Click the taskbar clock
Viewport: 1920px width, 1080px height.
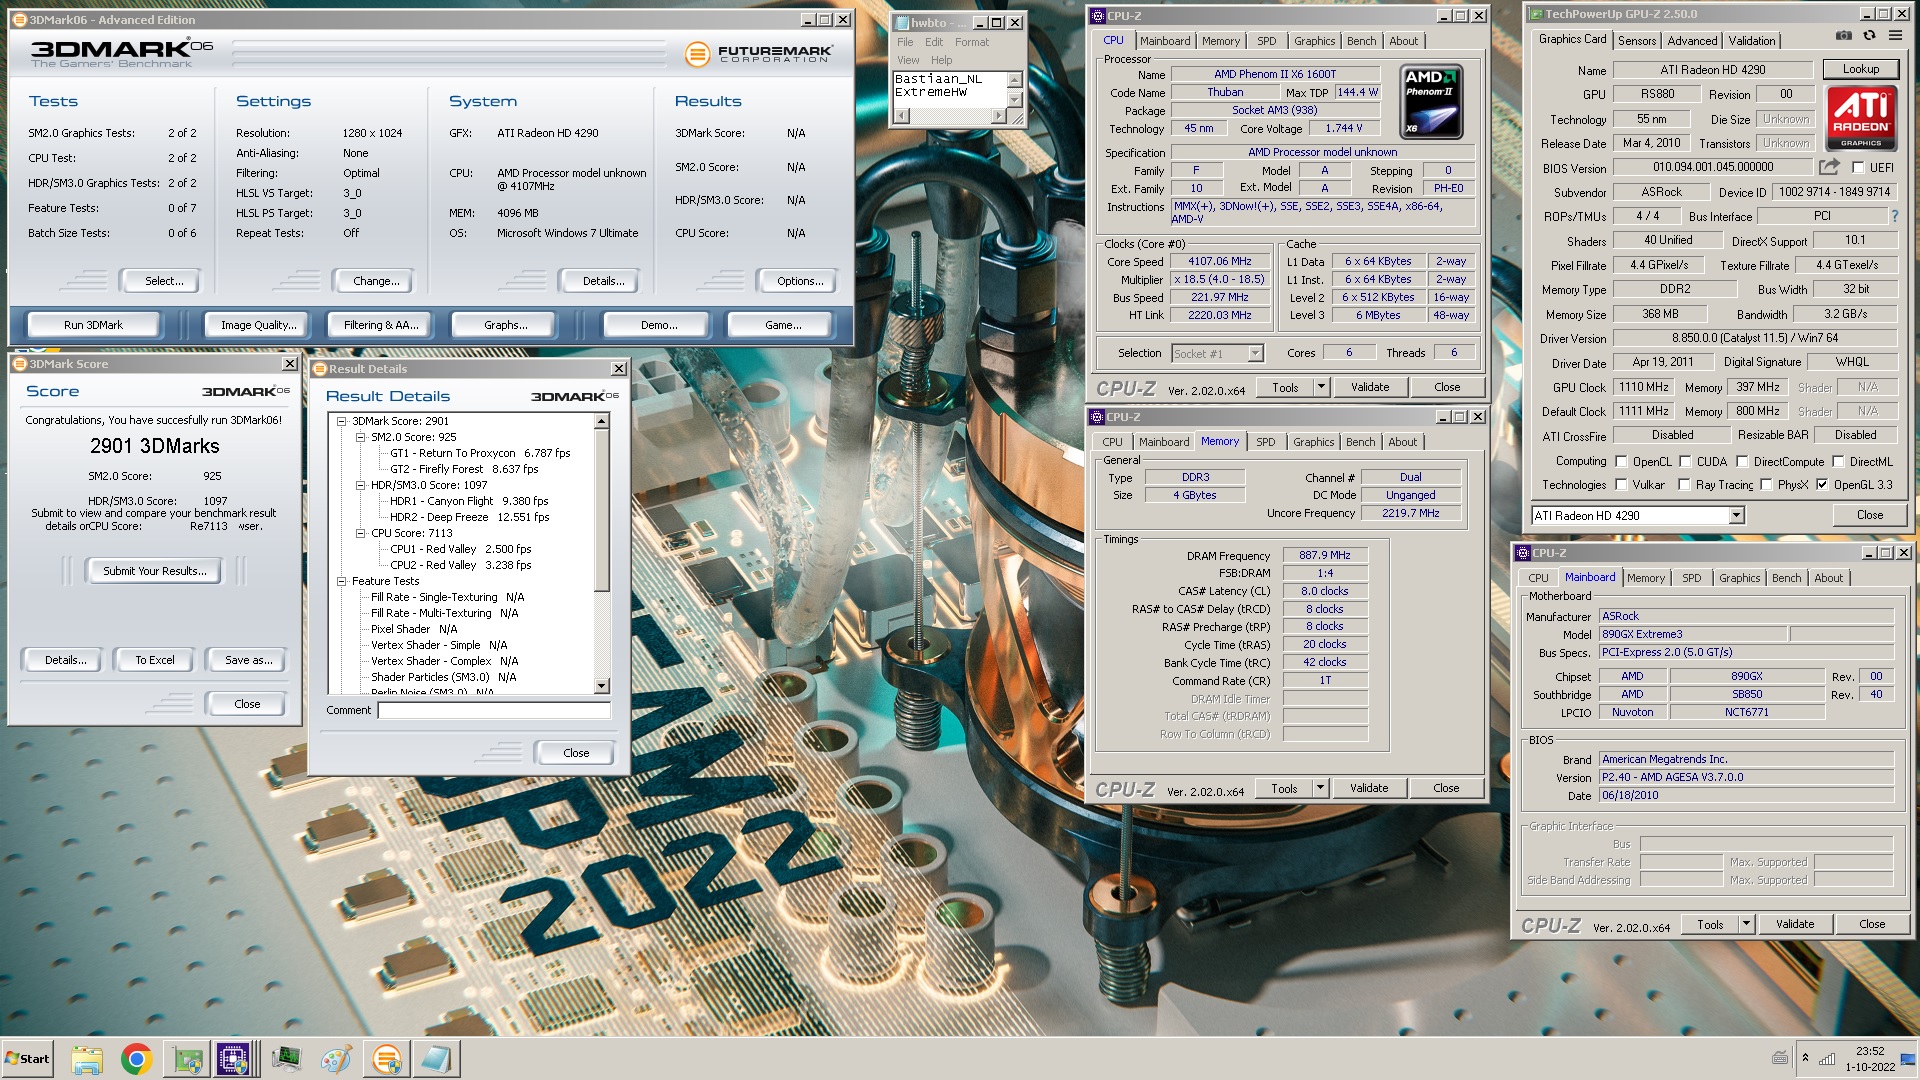[x=1869, y=1059]
